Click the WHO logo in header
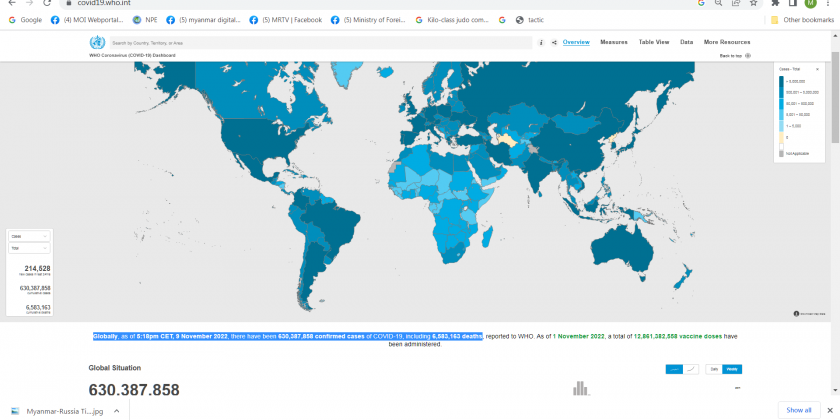 [97, 43]
